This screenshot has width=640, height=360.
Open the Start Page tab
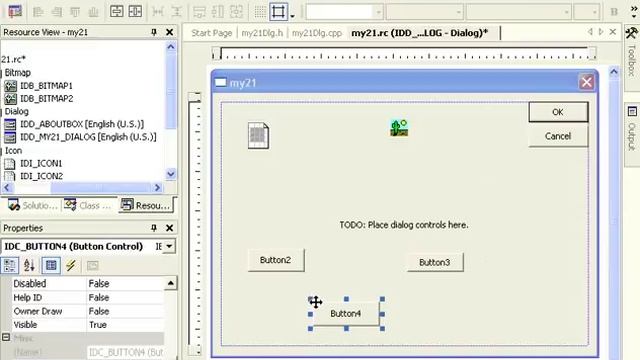click(x=211, y=33)
